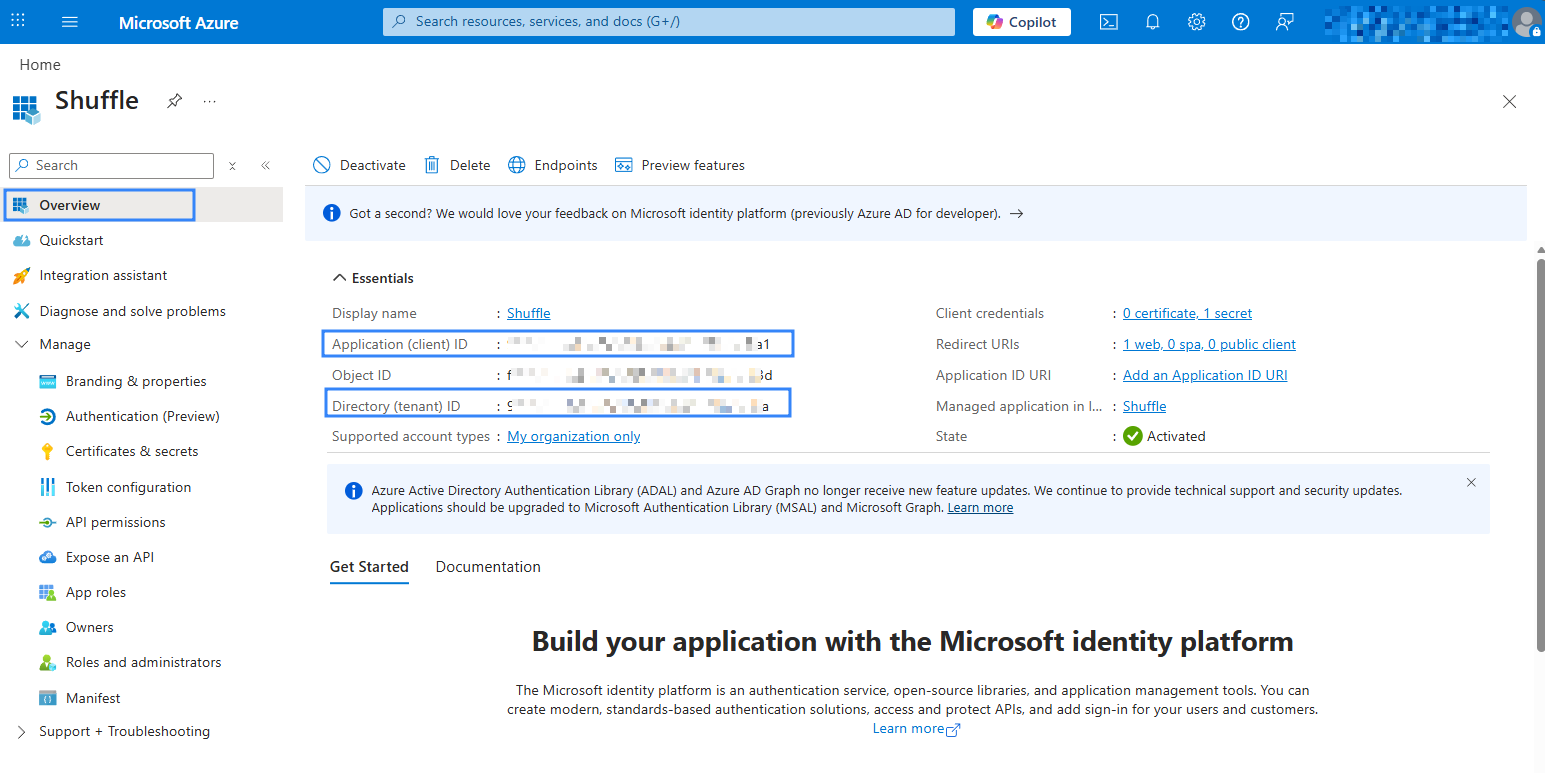Open Copilot from the top bar
This screenshot has width=1545, height=773.
pyautogui.click(x=1021, y=21)
